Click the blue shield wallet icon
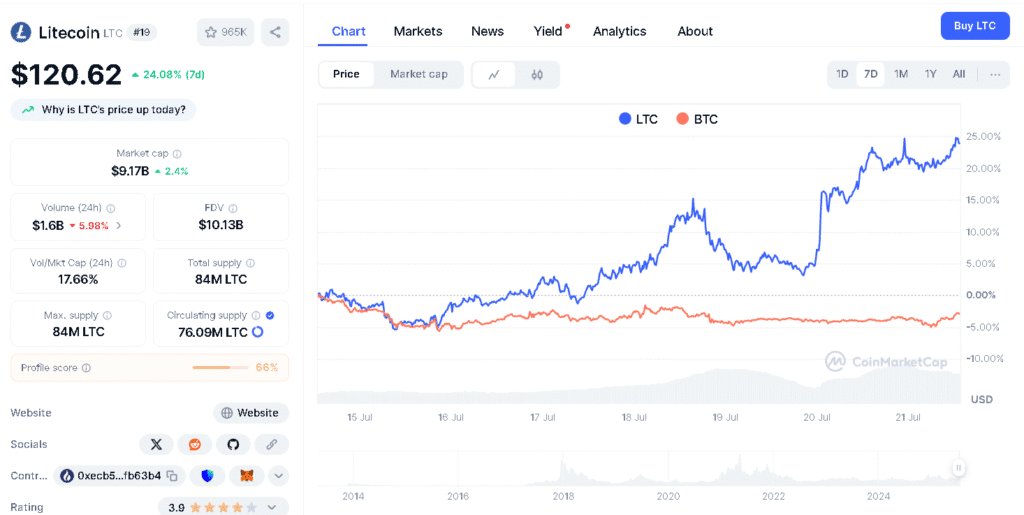 208,476
